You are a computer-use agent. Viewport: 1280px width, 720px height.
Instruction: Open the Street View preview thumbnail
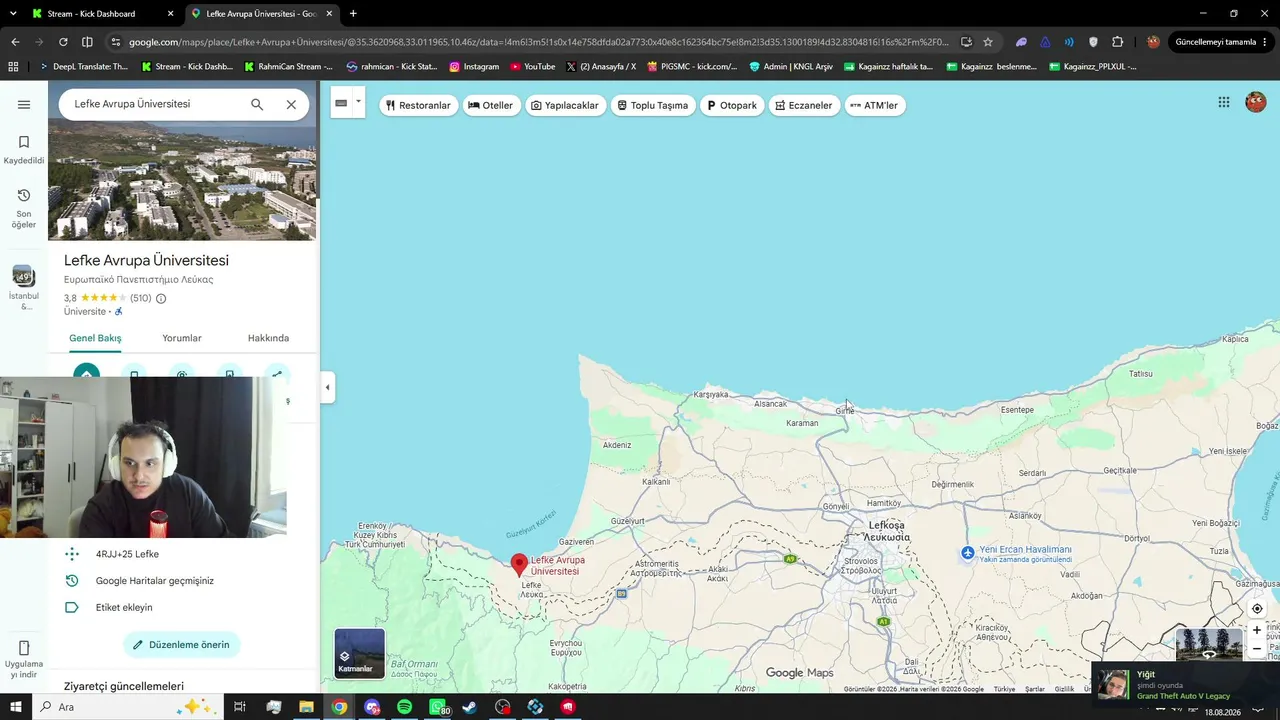click(1209, 644)
